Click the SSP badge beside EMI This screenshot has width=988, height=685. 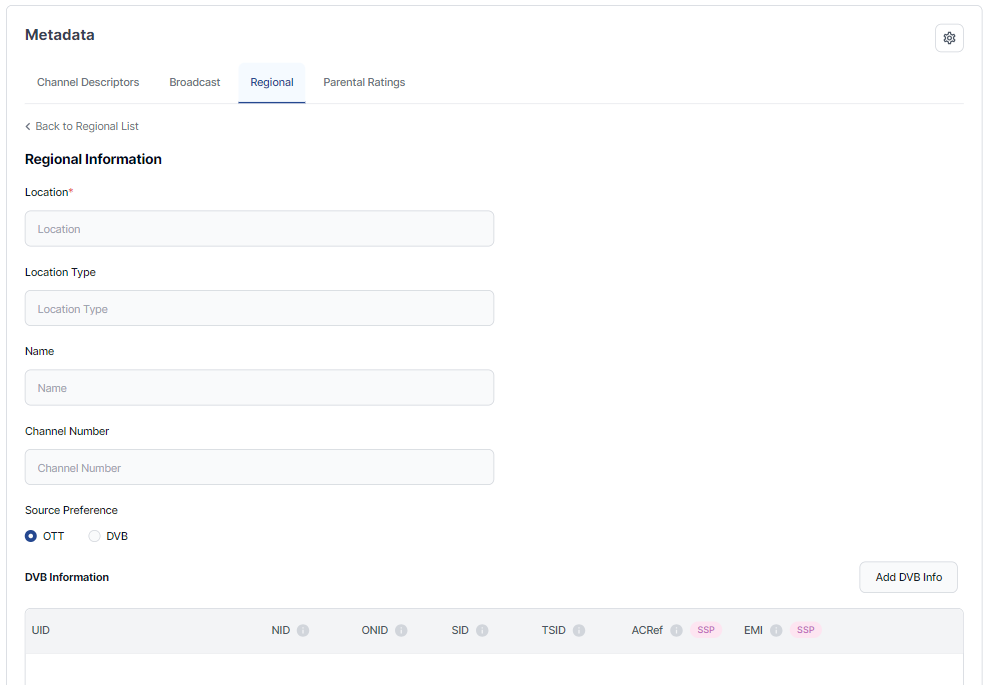(805, 630)
